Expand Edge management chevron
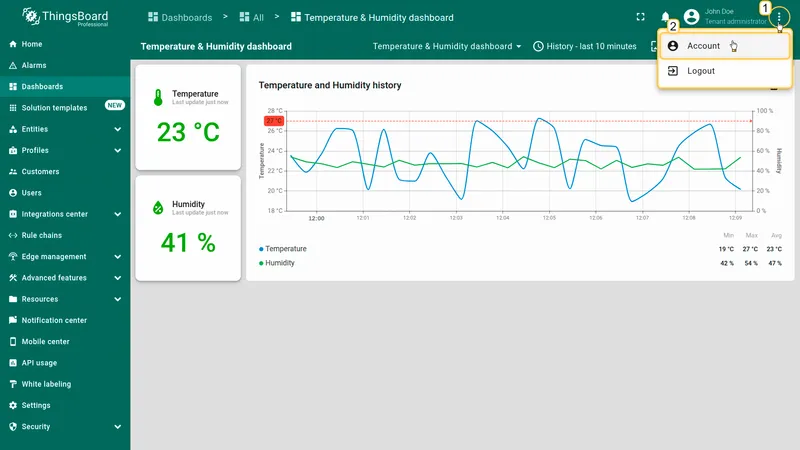 tap(117, 257)
